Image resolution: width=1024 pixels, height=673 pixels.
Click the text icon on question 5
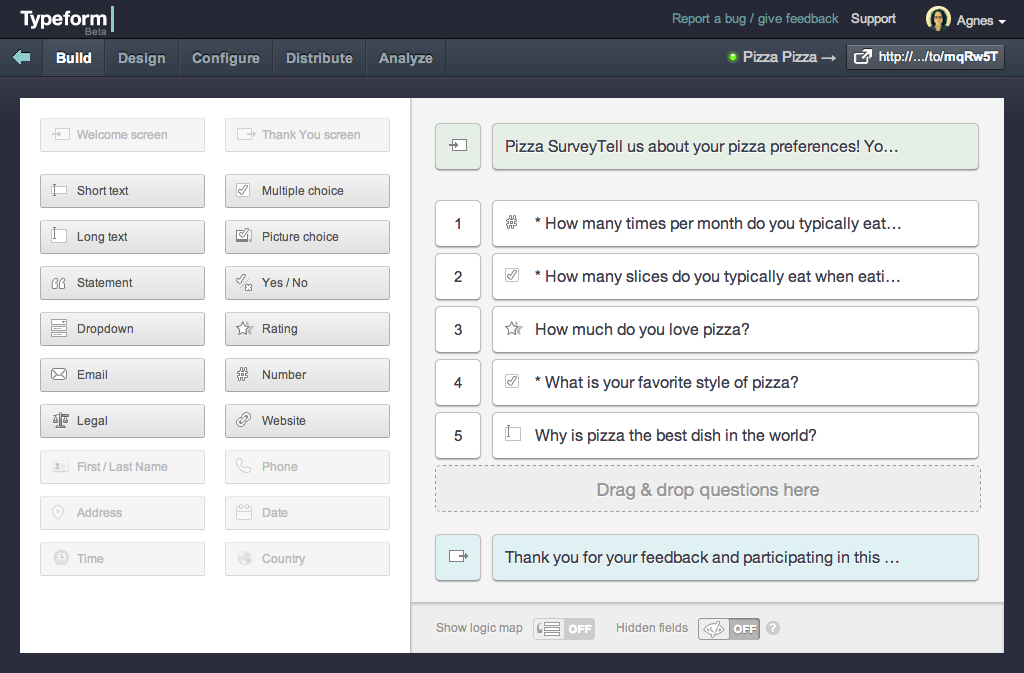pos(513,433)
